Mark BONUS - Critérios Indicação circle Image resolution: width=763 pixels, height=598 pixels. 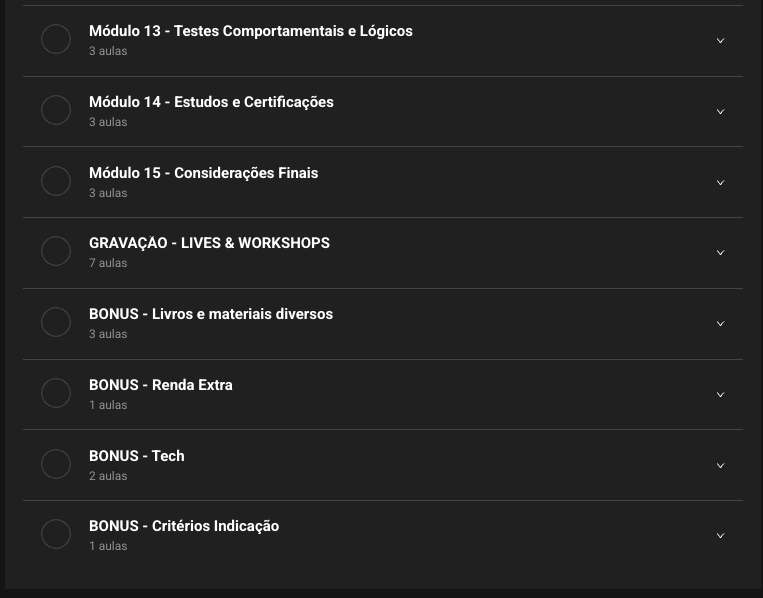click(56, 534)
